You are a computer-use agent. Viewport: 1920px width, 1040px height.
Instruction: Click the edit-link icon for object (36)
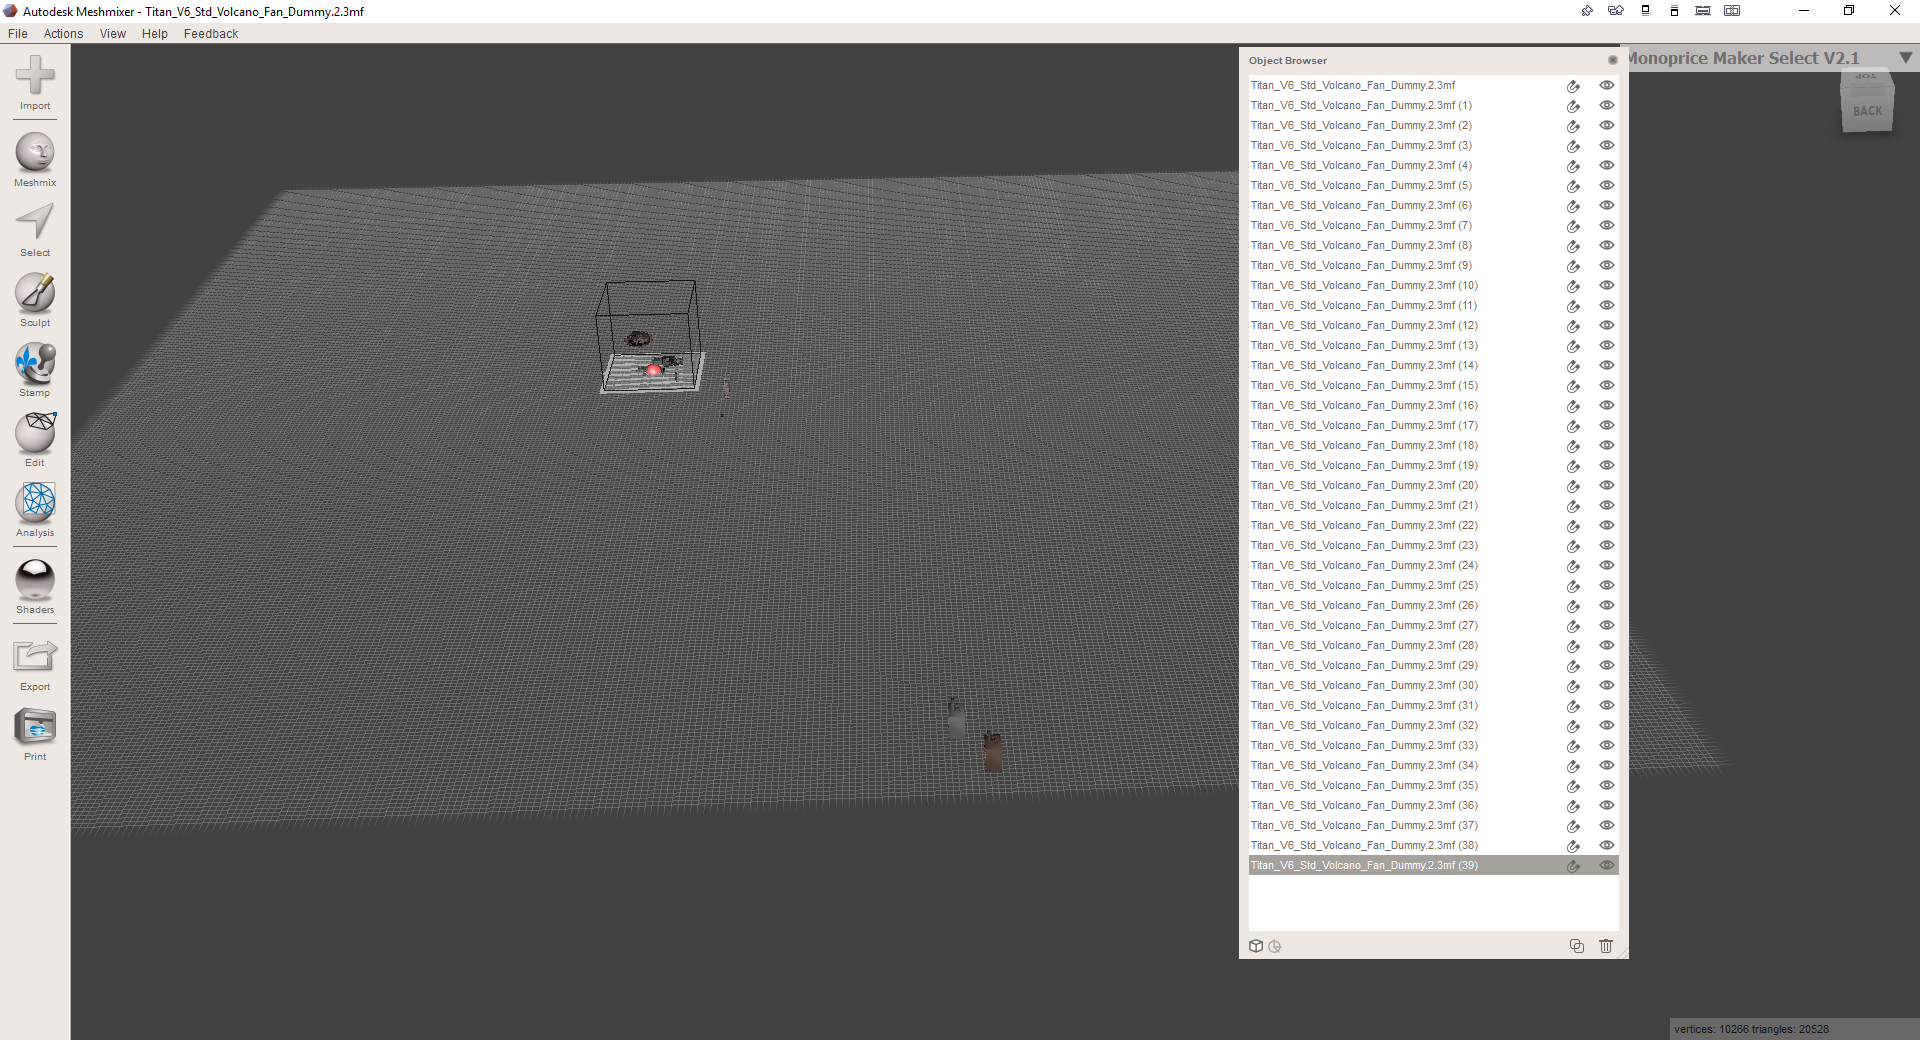coord(1573,806)
